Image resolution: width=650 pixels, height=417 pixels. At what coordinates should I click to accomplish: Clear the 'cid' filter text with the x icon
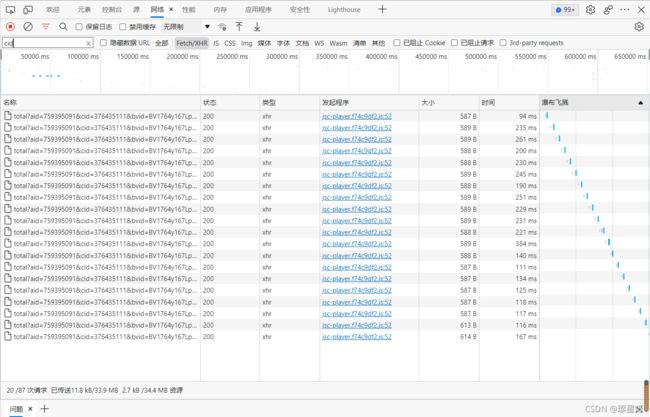88,43
